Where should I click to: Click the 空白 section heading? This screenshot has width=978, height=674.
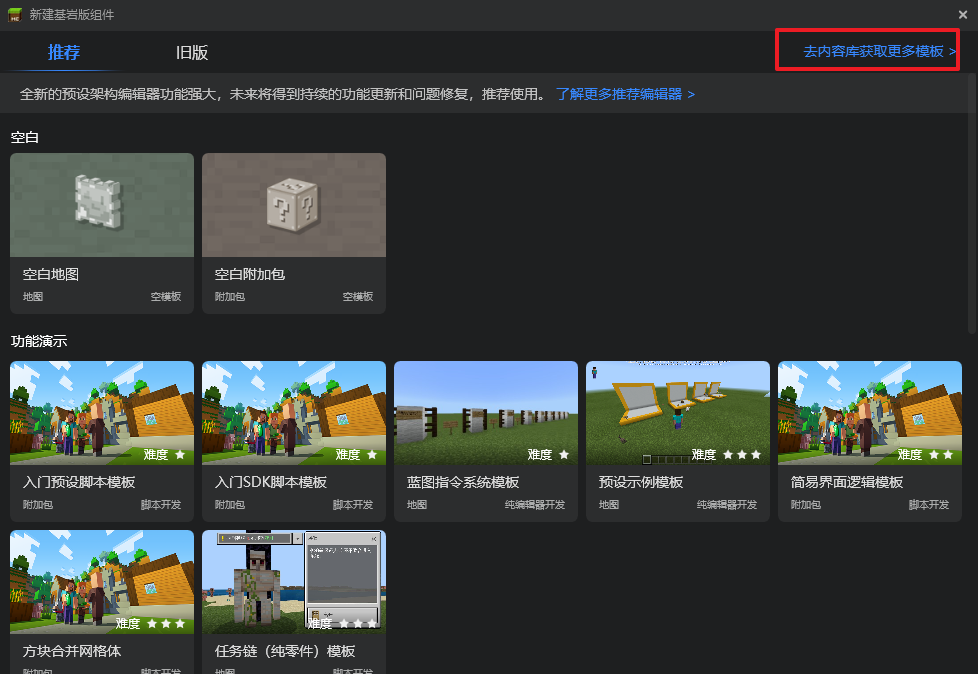pyautogui.click(x=24, y=137)
